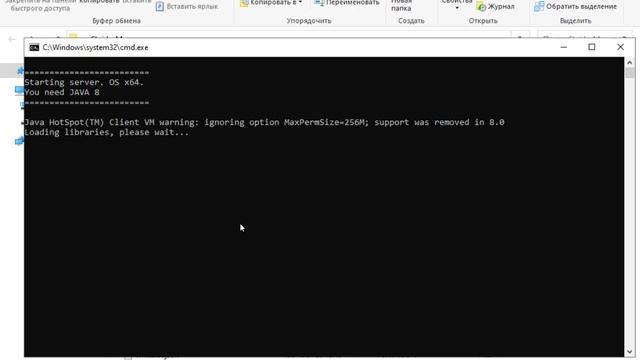Click the 'Обратить выделение' icon
640x360 pixels.
click(x=539, y=6)
